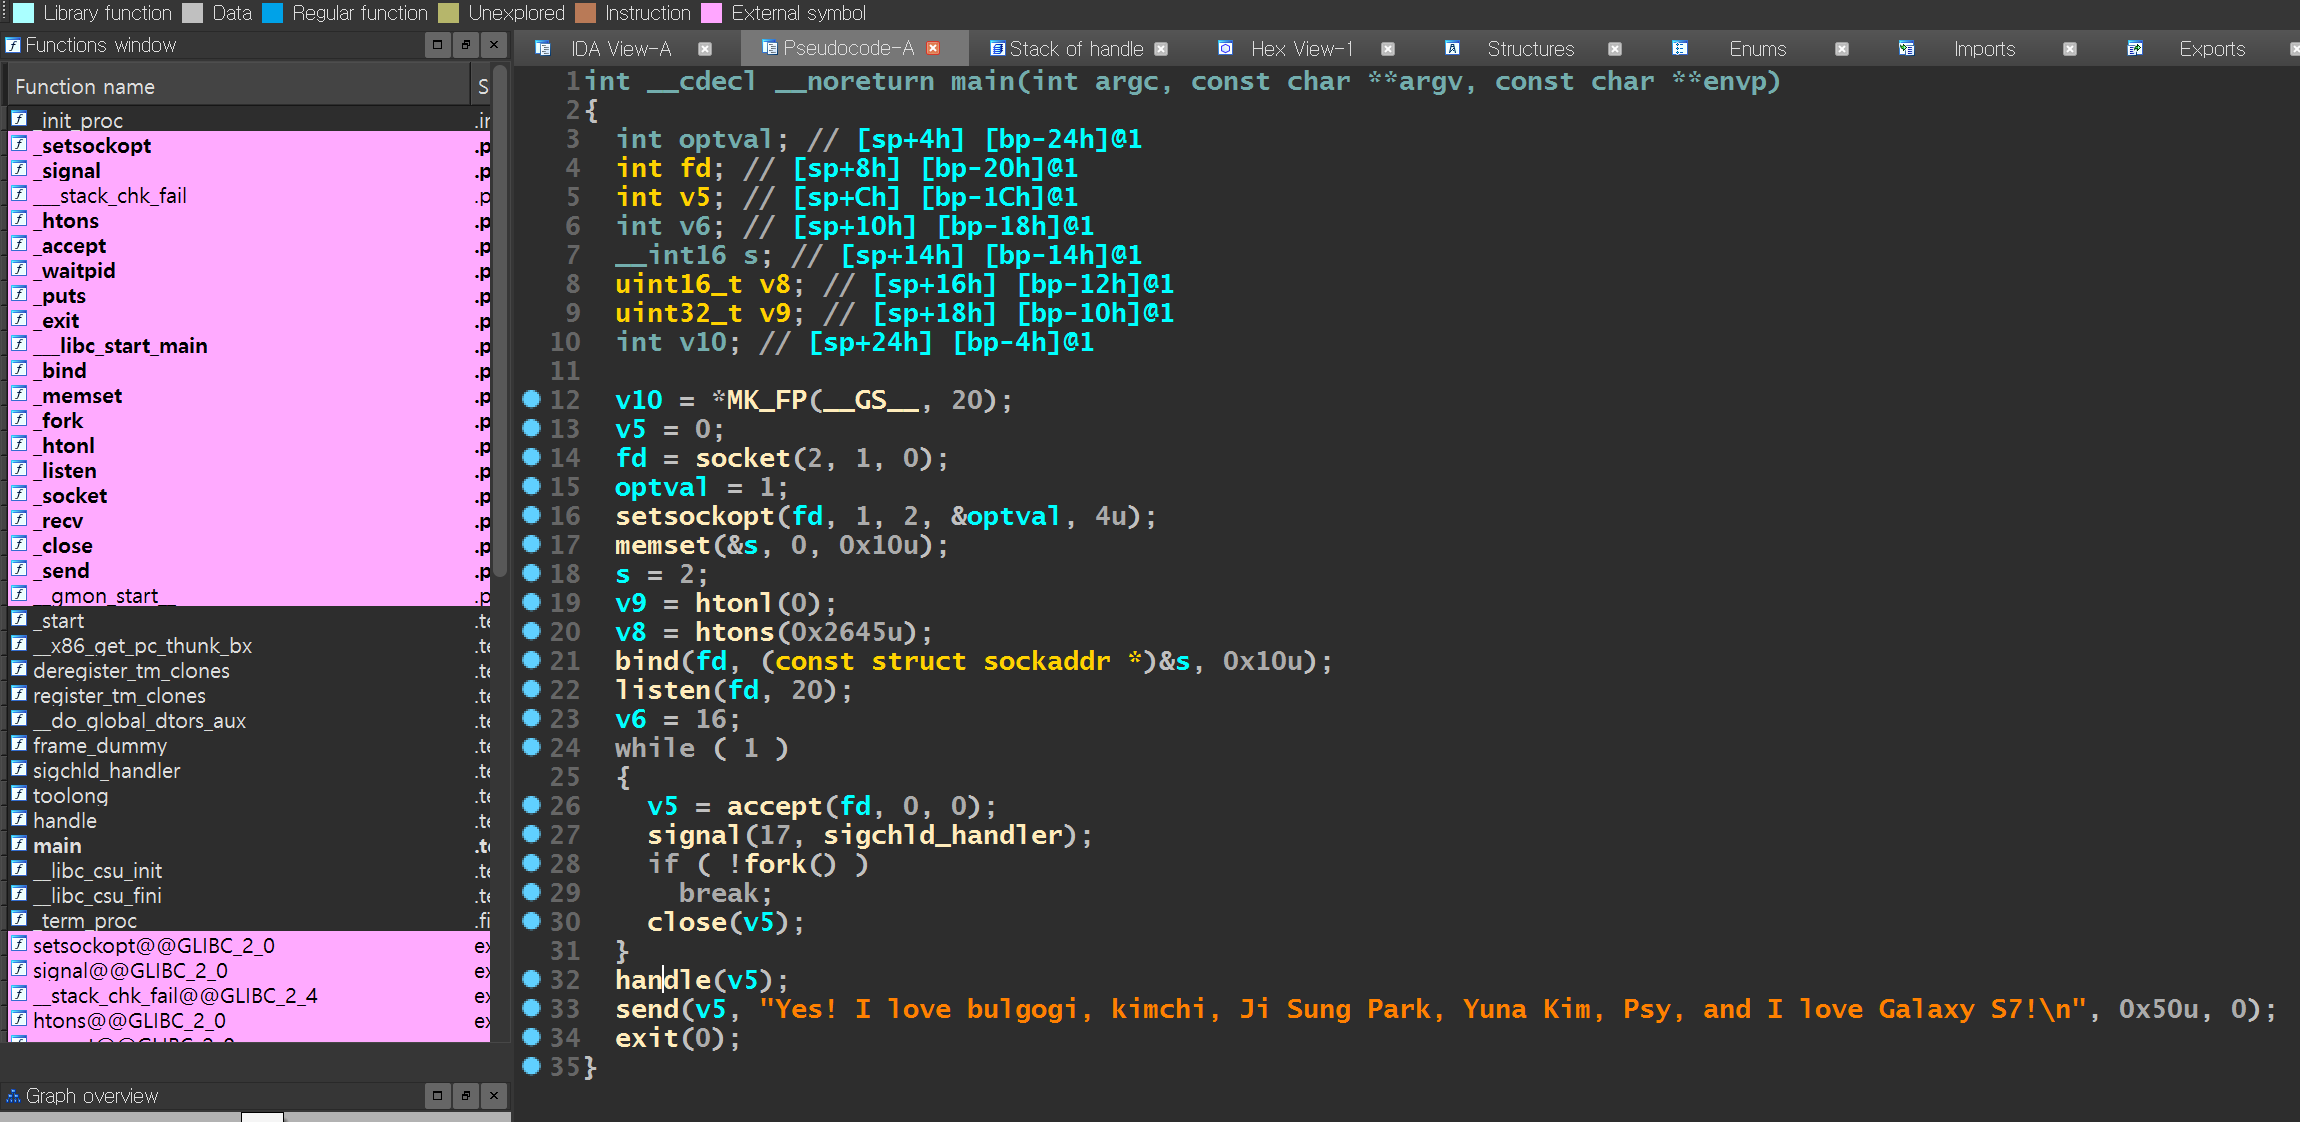Click the IDA View-A tab icon
Viewport: 2300px width, 1122px height.
[543, 48]
